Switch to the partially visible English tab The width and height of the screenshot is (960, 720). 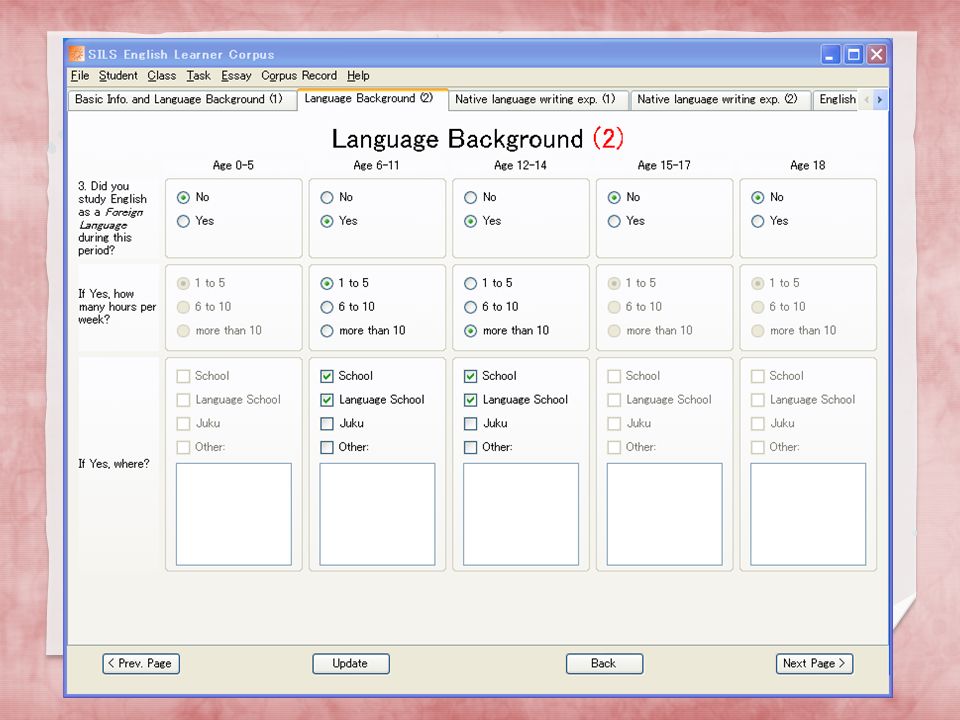[836, 99]
